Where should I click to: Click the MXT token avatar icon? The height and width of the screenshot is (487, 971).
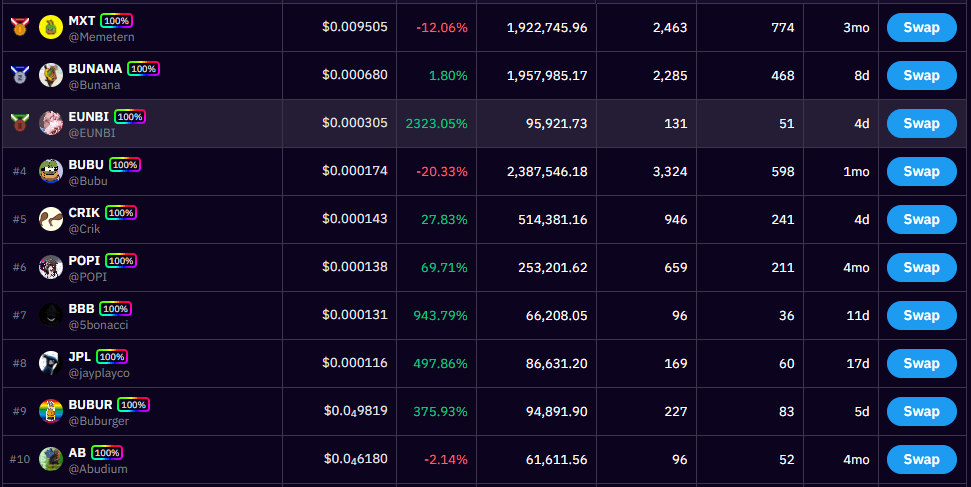click(x=51, y=28)
